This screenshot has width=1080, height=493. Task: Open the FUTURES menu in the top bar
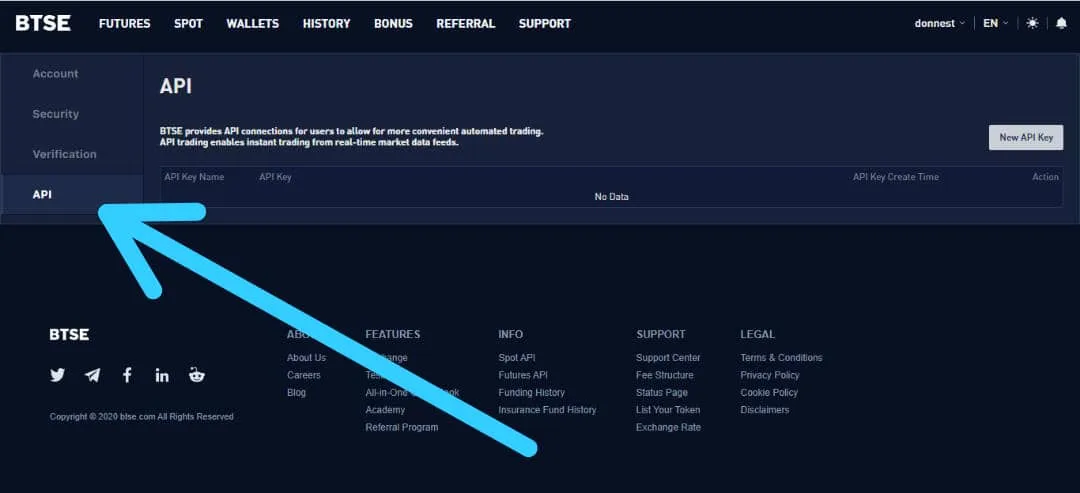[125, 23]
